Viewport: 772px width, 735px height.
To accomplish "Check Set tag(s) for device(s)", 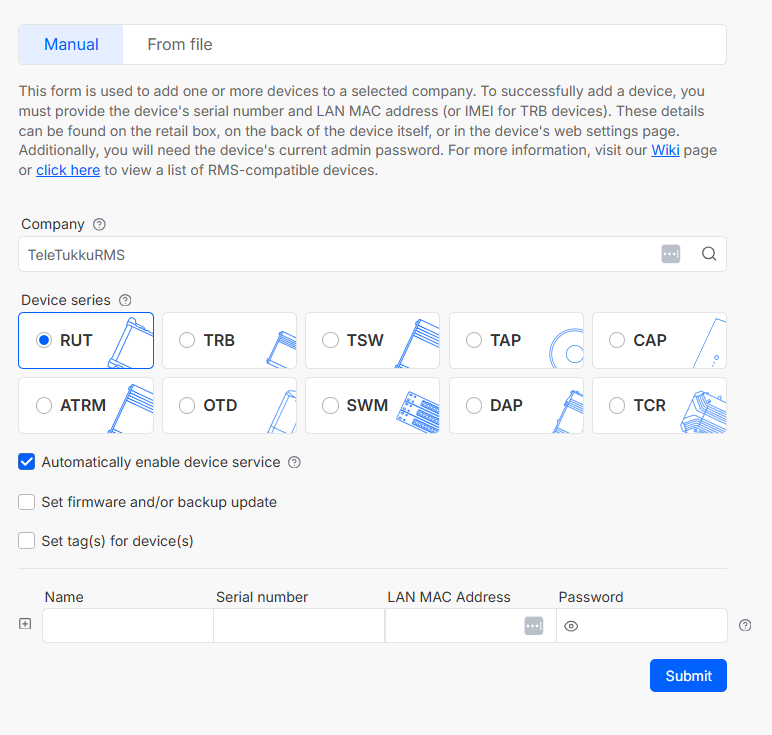I will (x=27, y=541).
